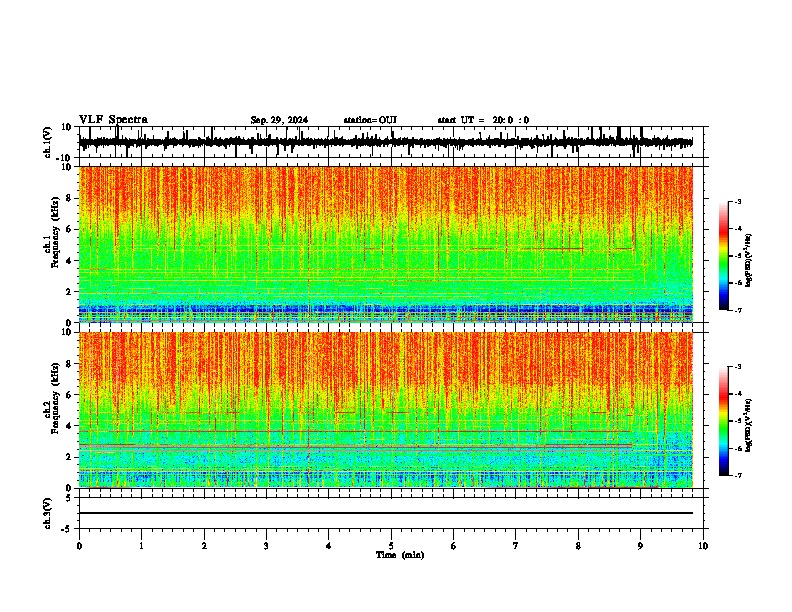Click the 6 kHz tick on ch.1 spectrogram
The width and height of the screenshot is (792, 612).
point(69,229)
